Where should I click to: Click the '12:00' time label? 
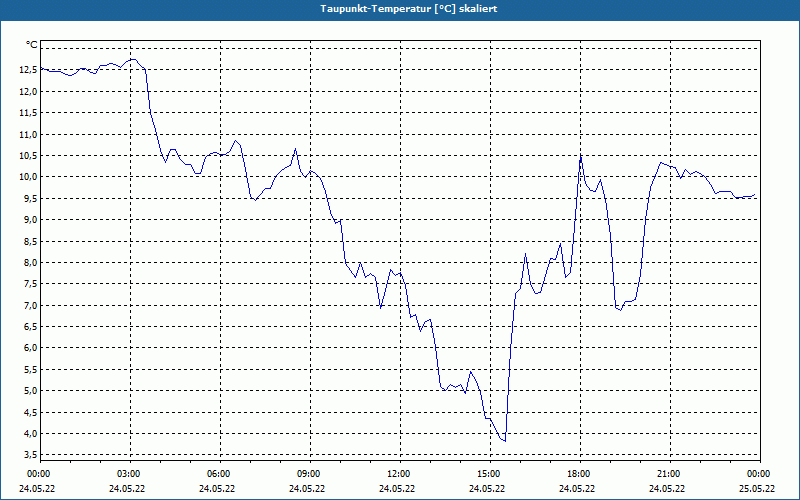pos(398,474)
